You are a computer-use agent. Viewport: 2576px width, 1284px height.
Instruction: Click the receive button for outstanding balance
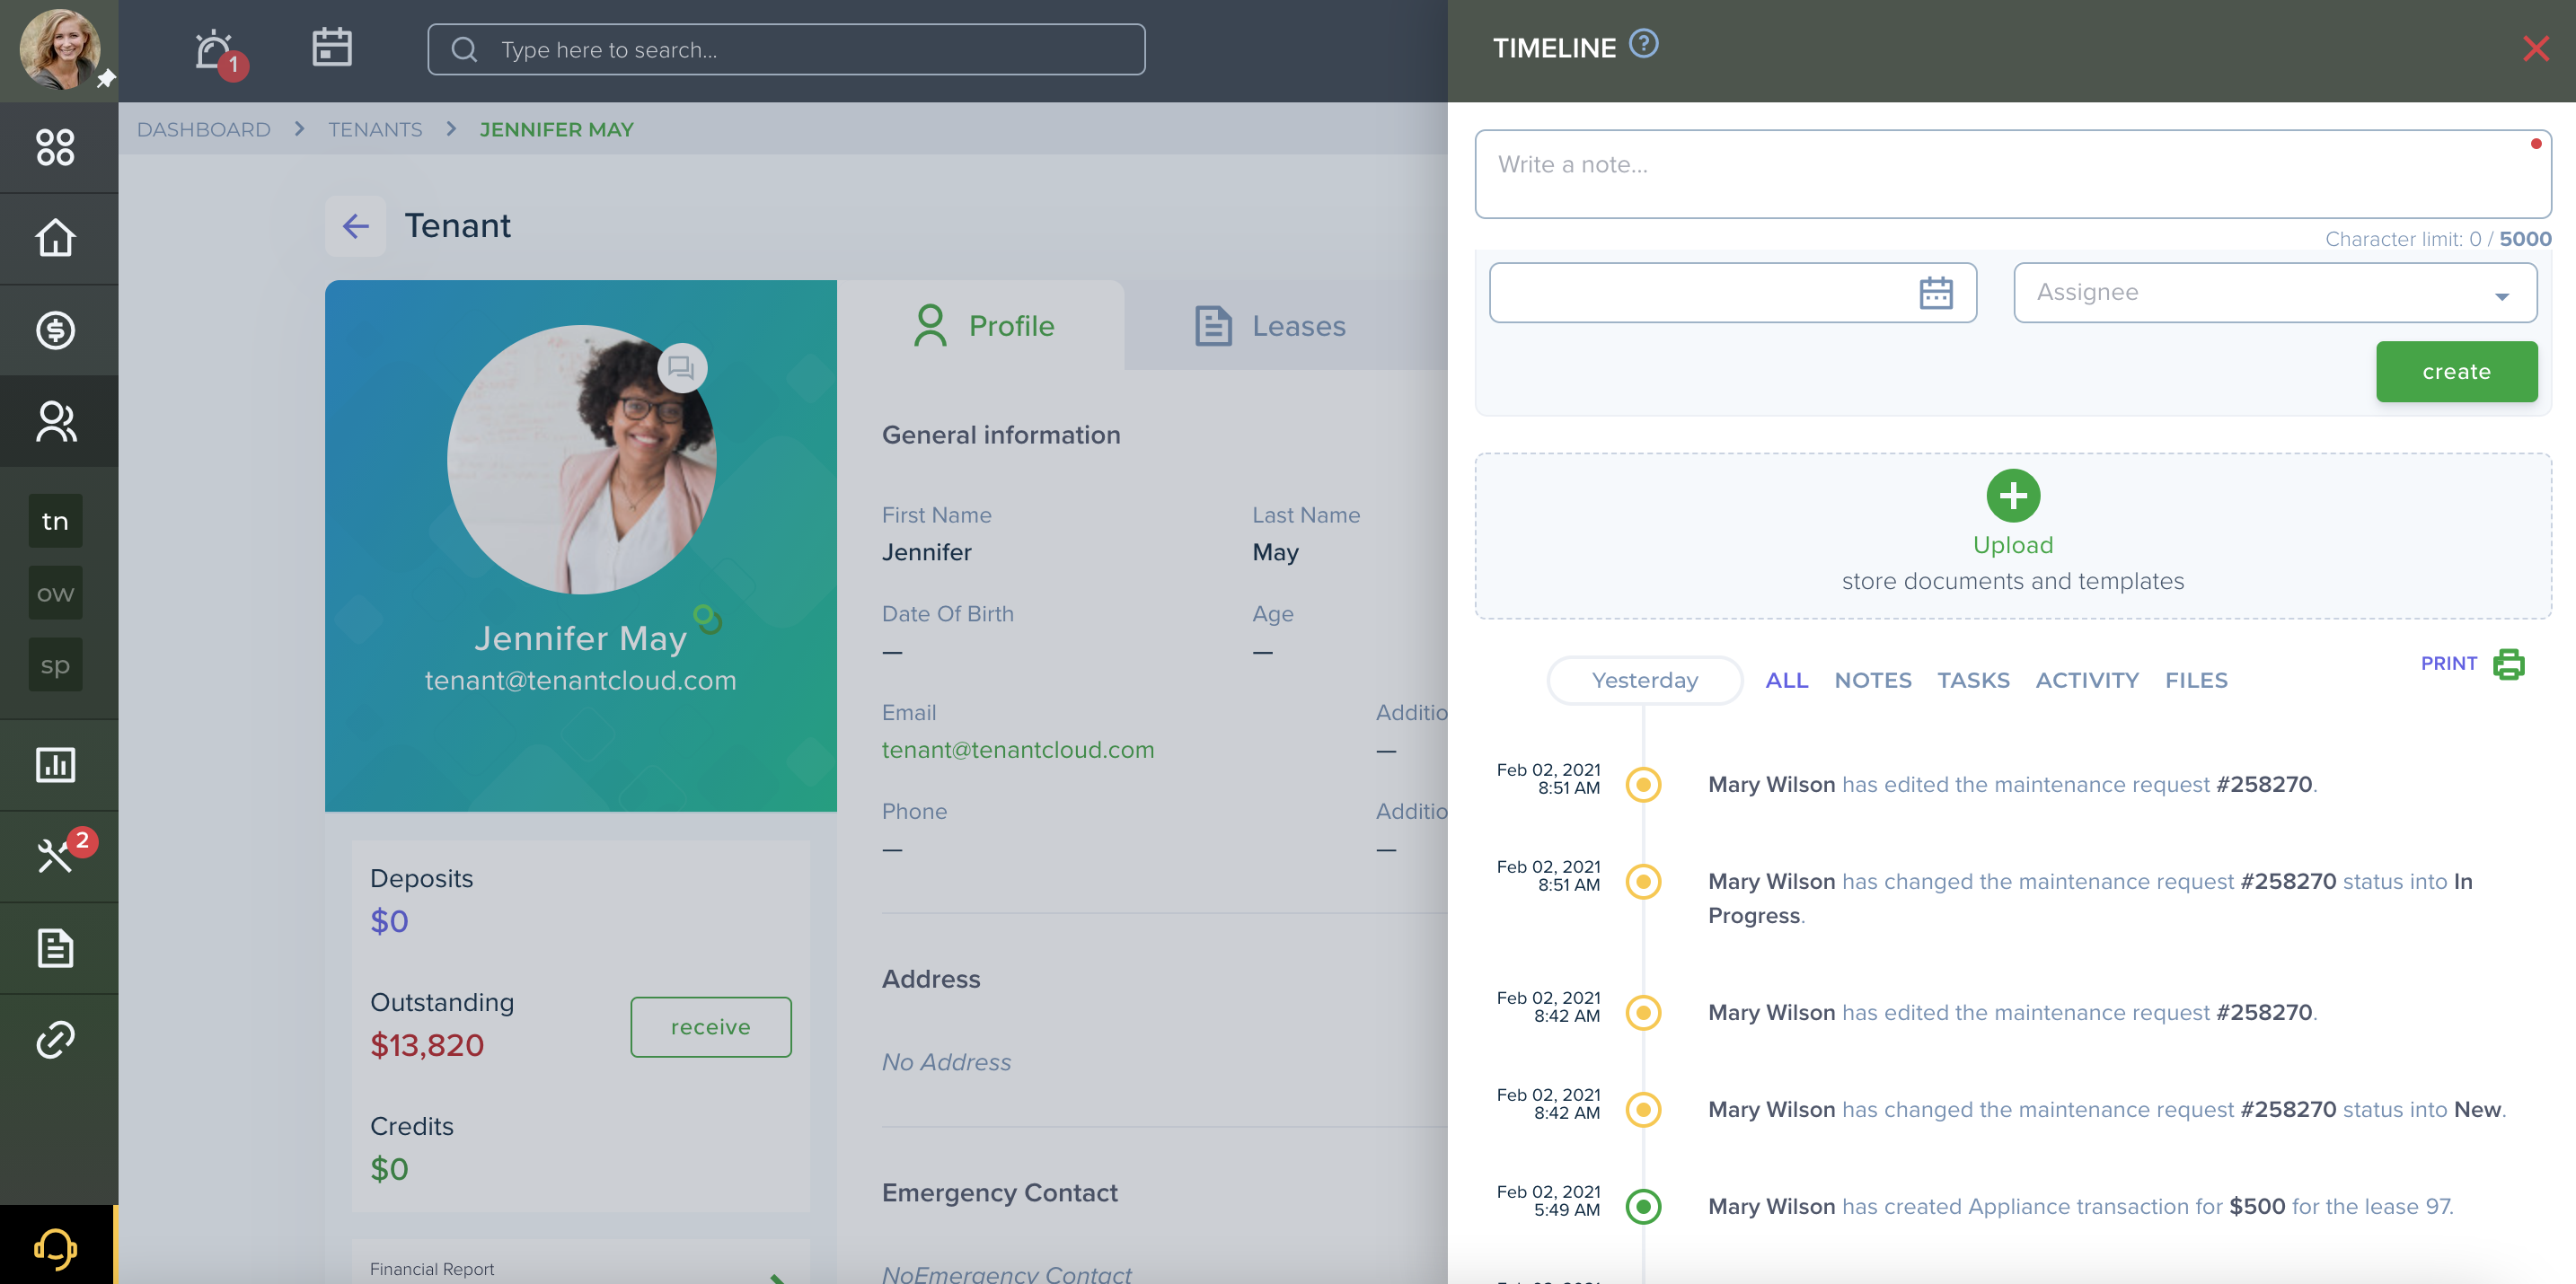(710, 1025)
